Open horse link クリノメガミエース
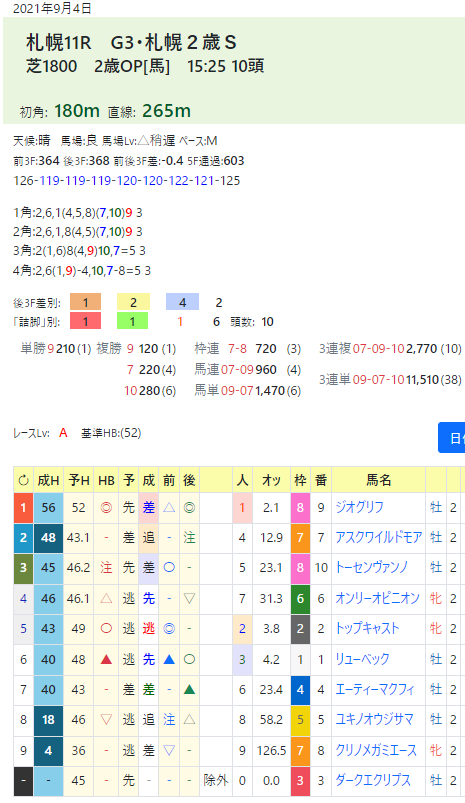The width and height of the screenshot is (465, 803). [x=376, y=750]
